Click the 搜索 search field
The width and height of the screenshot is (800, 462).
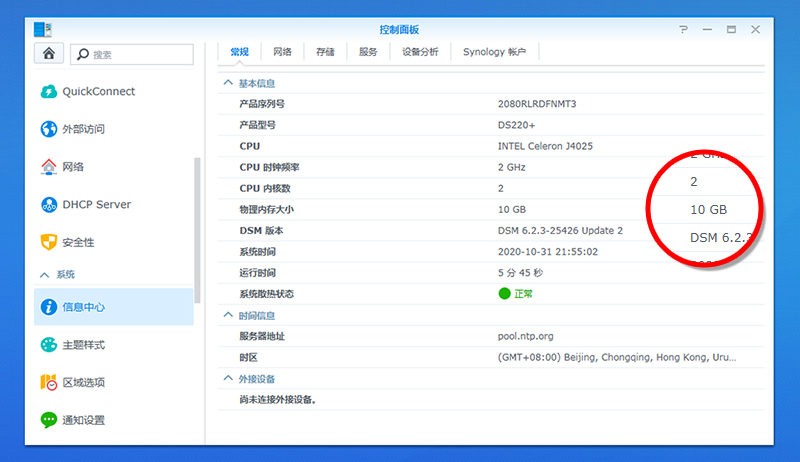click(x=139, y=54)
